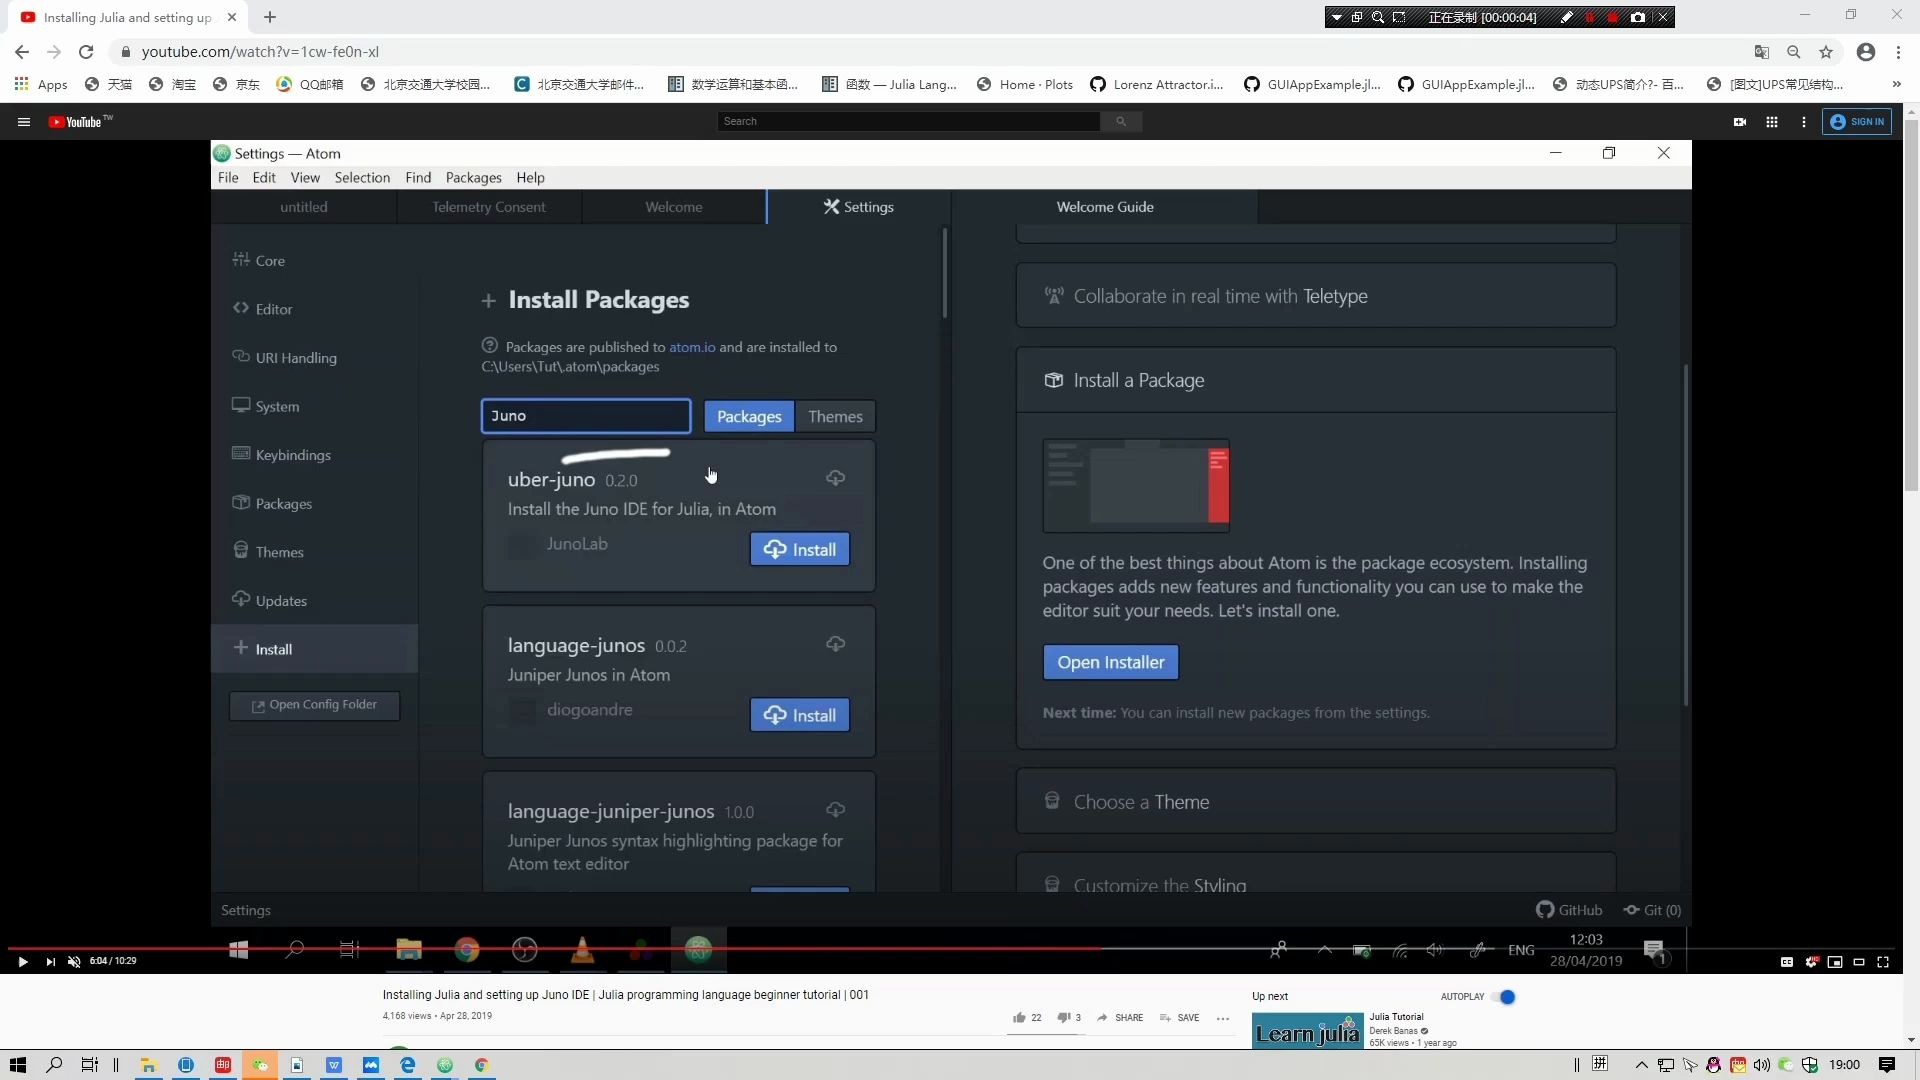The height and width of the screenshot is (1080, 1920).
Task: Select the Installing Julia browser tab
Action: [120, 17]
